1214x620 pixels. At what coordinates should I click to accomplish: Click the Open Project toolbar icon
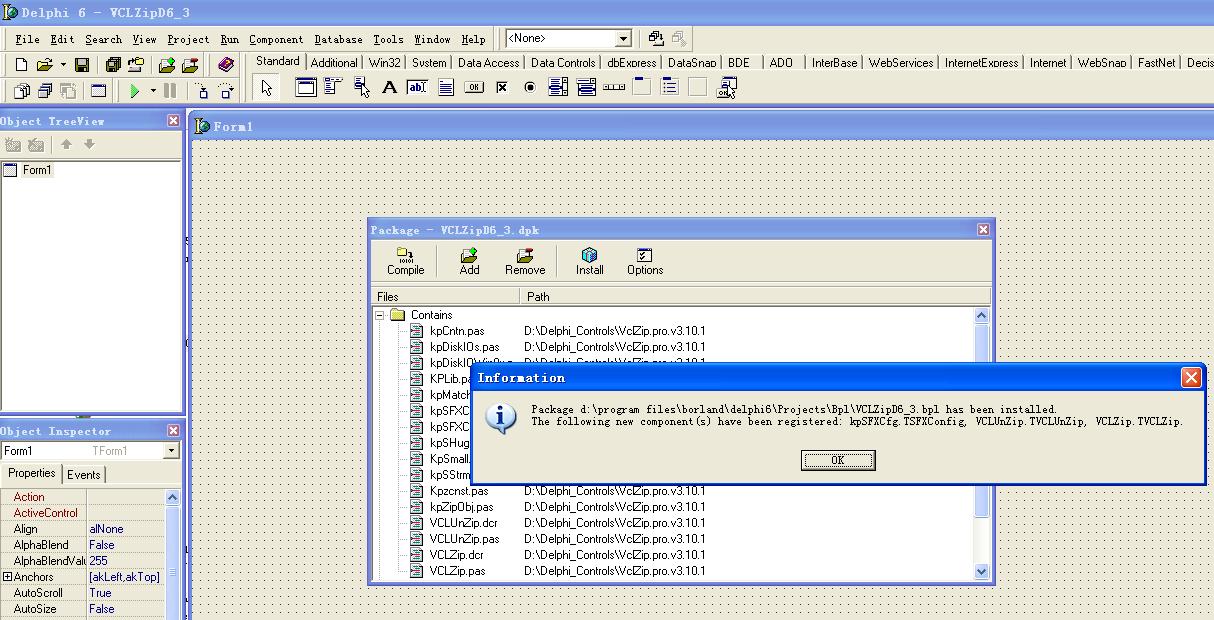[135, 65]
